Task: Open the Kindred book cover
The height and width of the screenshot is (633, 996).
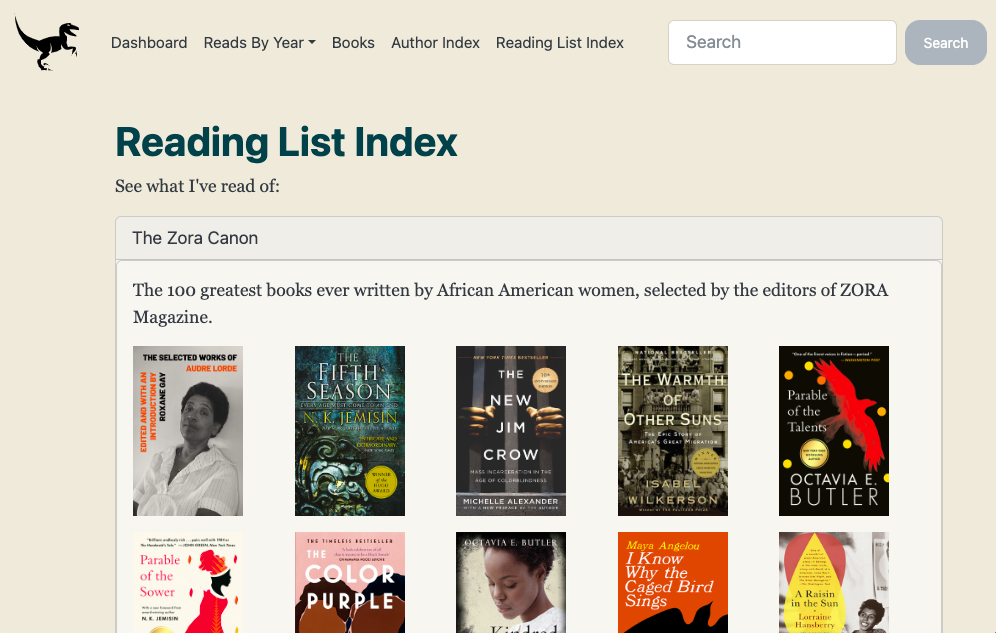Action: click(511, 582)
